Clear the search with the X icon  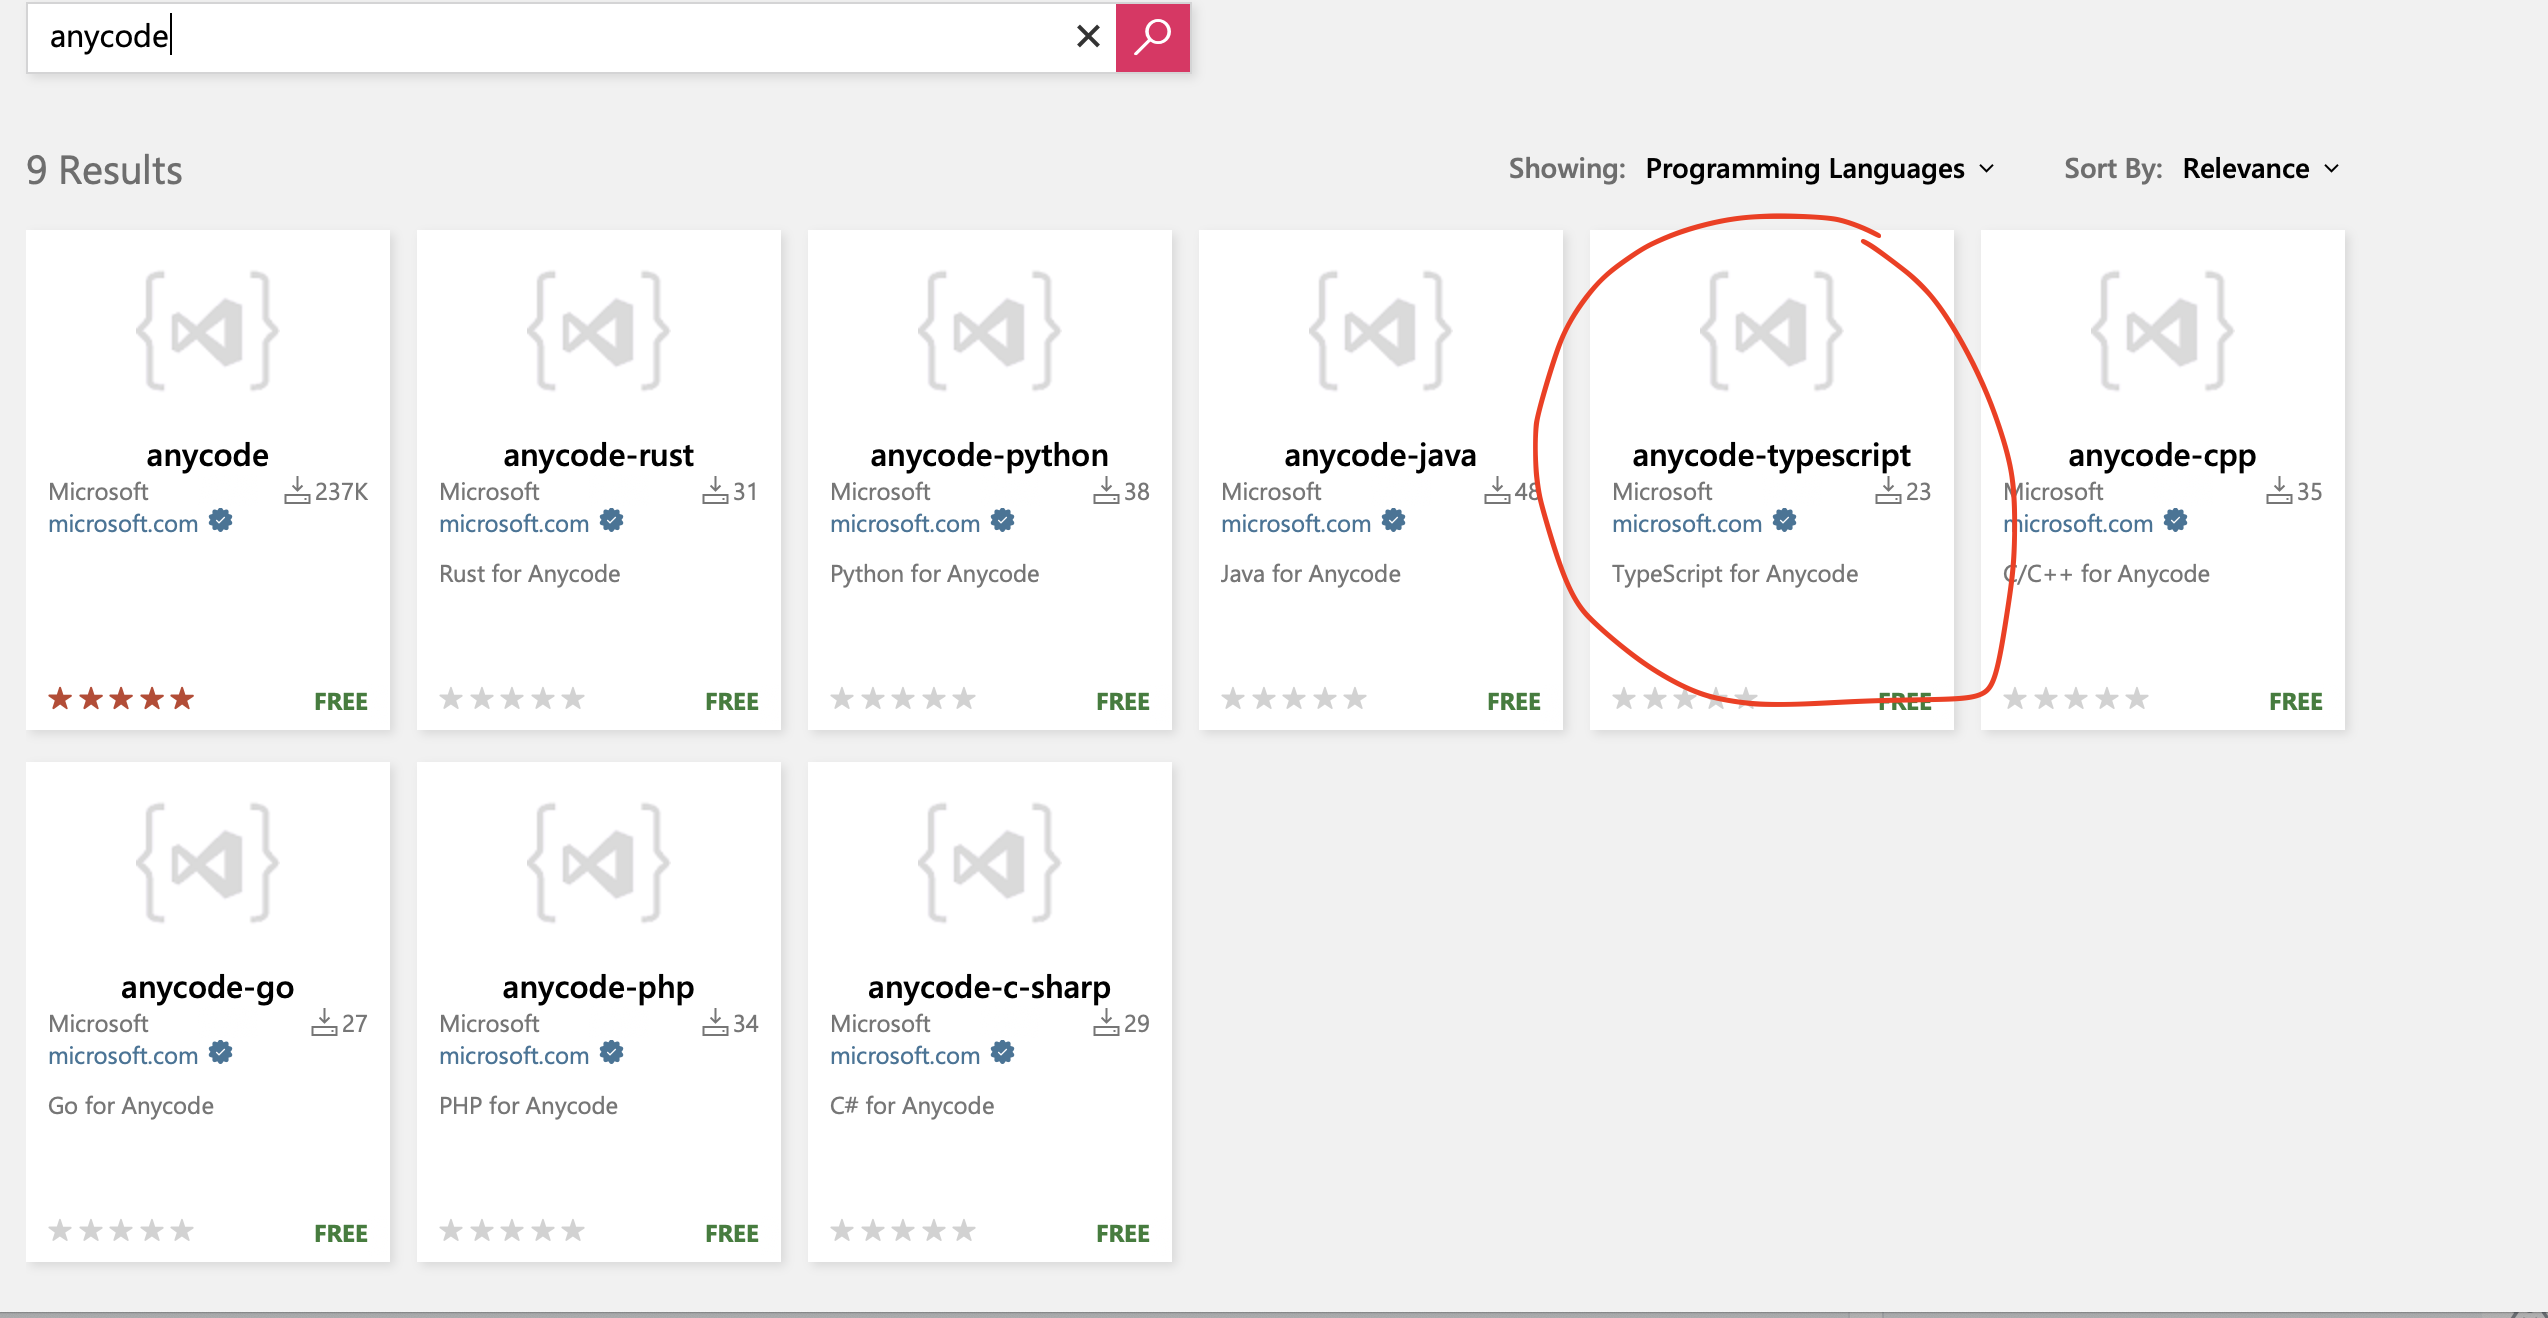point(1087,36)
